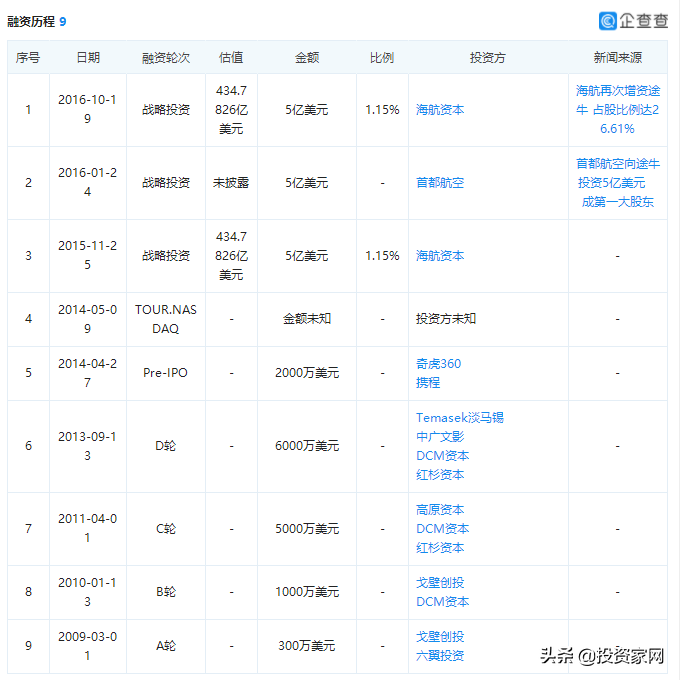
Task: Open DCM资本 link in the D轮 row
Action: coord(442,456)
